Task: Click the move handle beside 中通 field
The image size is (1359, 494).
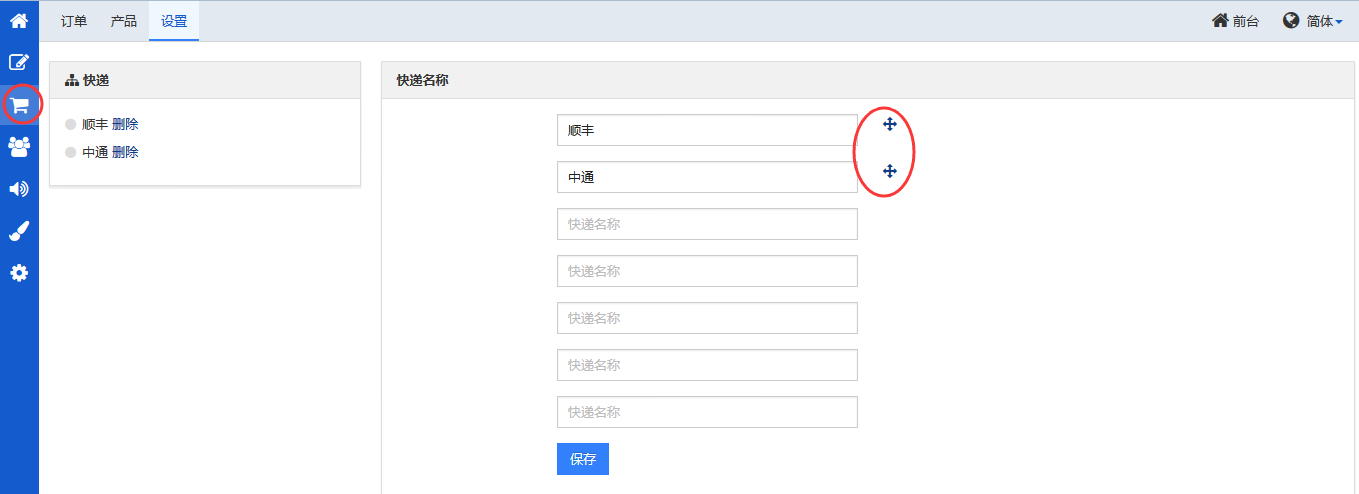Action: pyautogui.click(x=890, y=171)
